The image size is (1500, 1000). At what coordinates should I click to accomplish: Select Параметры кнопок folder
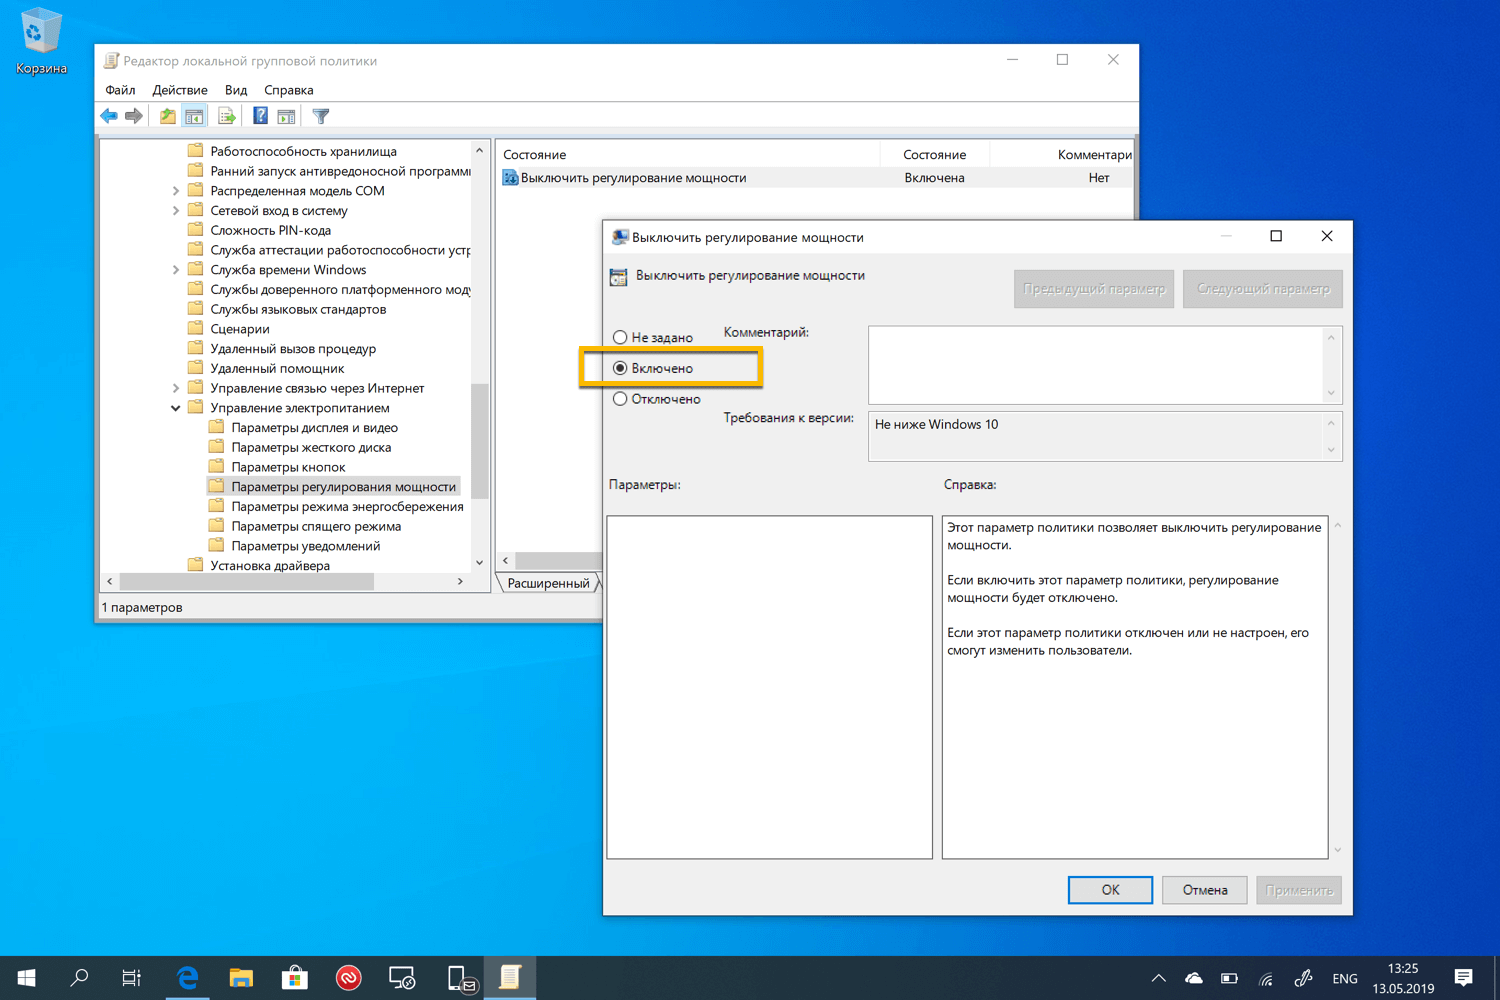click(x=288, y=467)
